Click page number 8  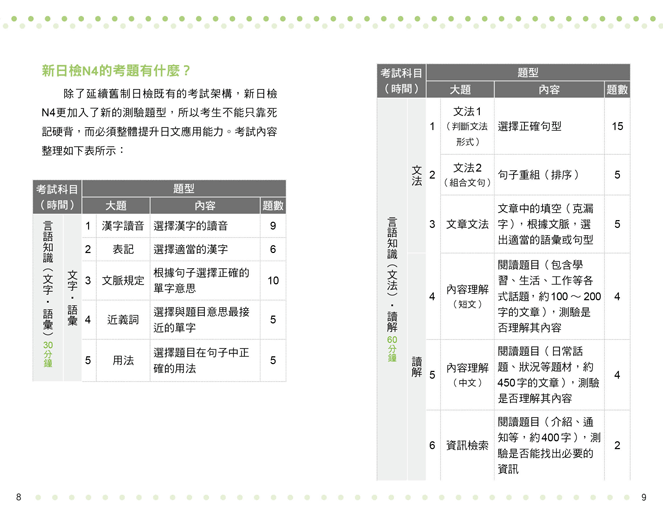pos(18,497)
